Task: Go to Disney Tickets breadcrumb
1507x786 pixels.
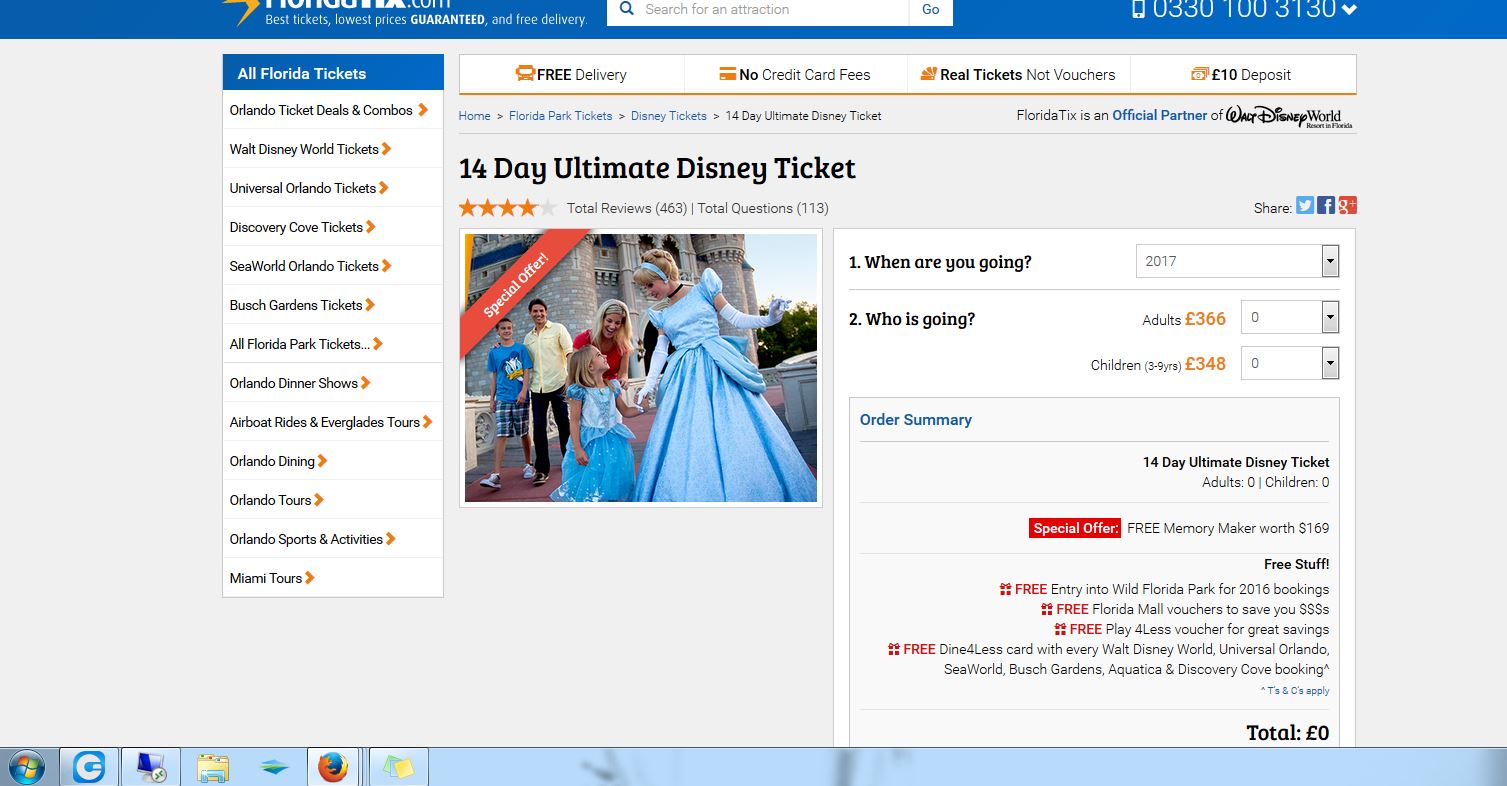Action: [669, 116]
